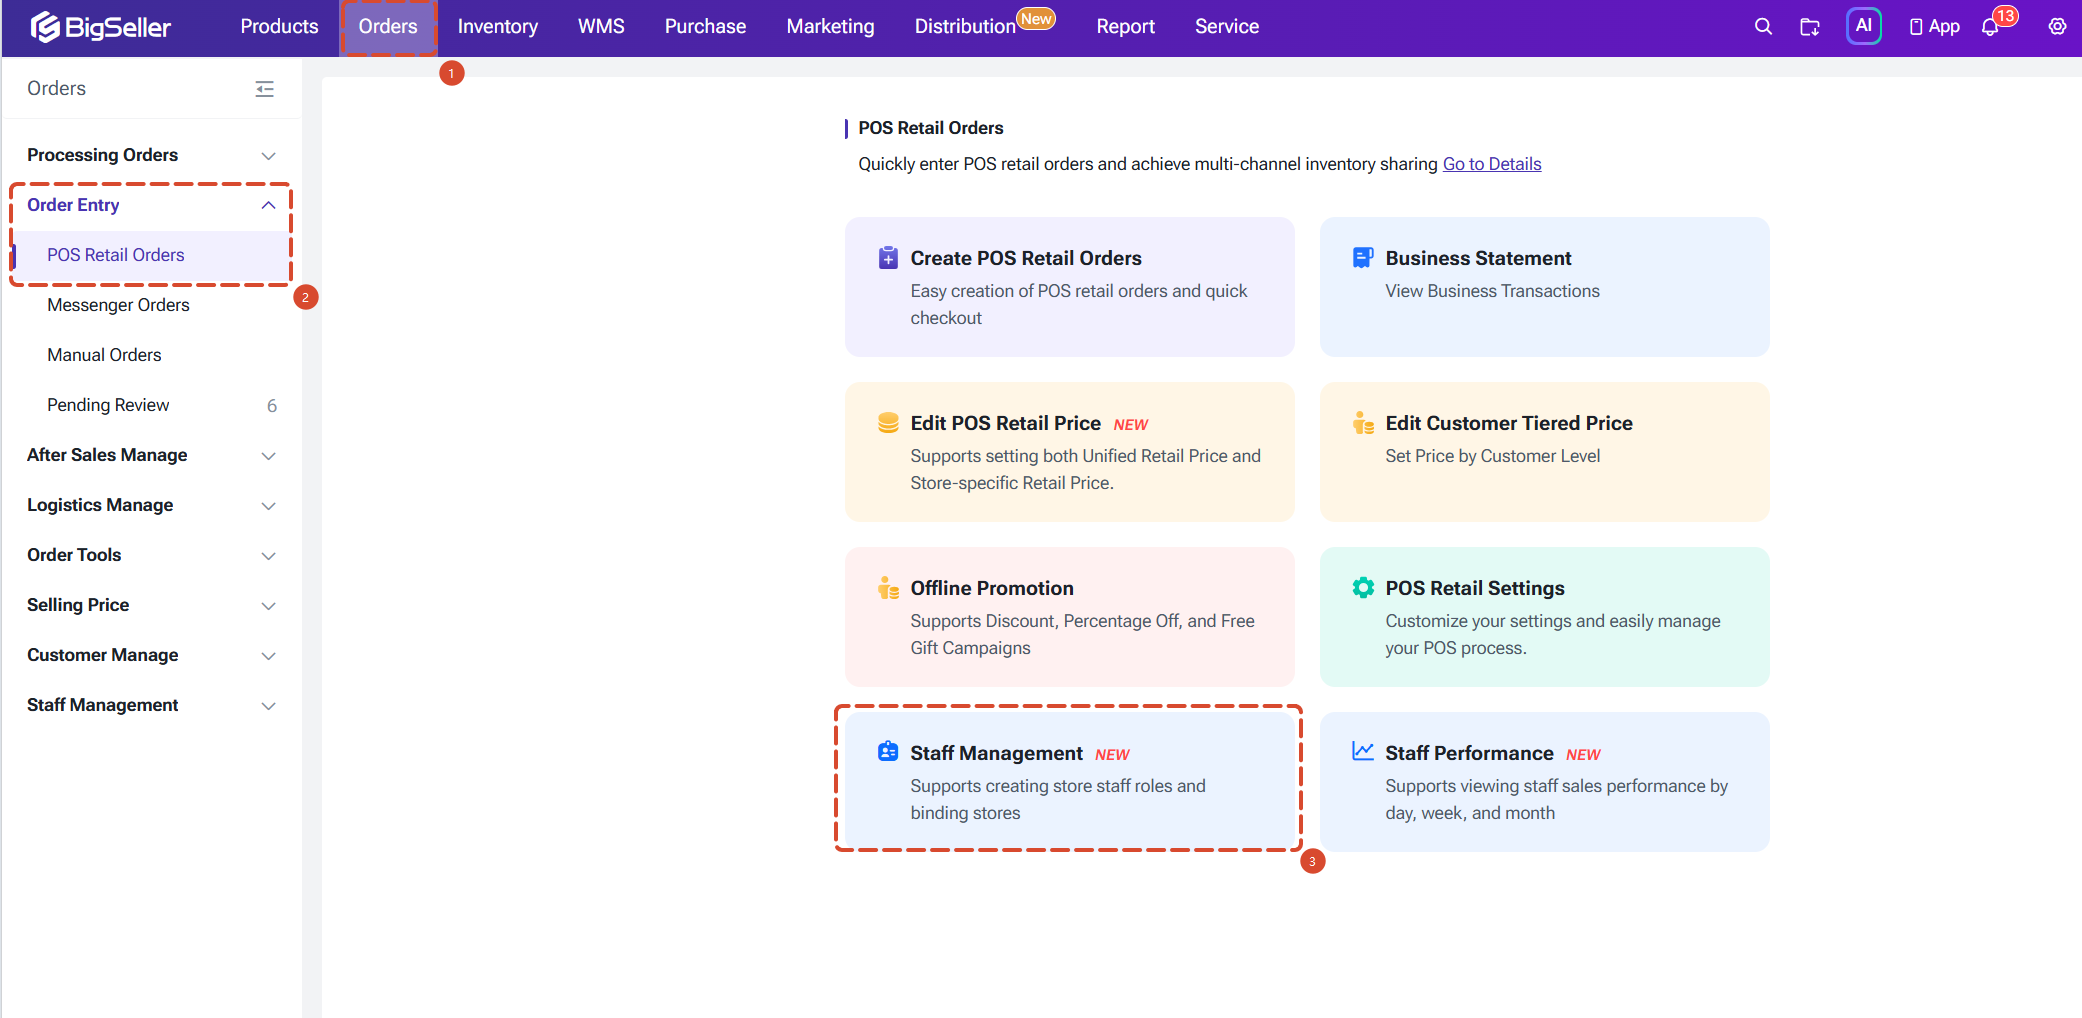Click the folder export icon in header
Screen dimensions: 2082x1018
1810,27
